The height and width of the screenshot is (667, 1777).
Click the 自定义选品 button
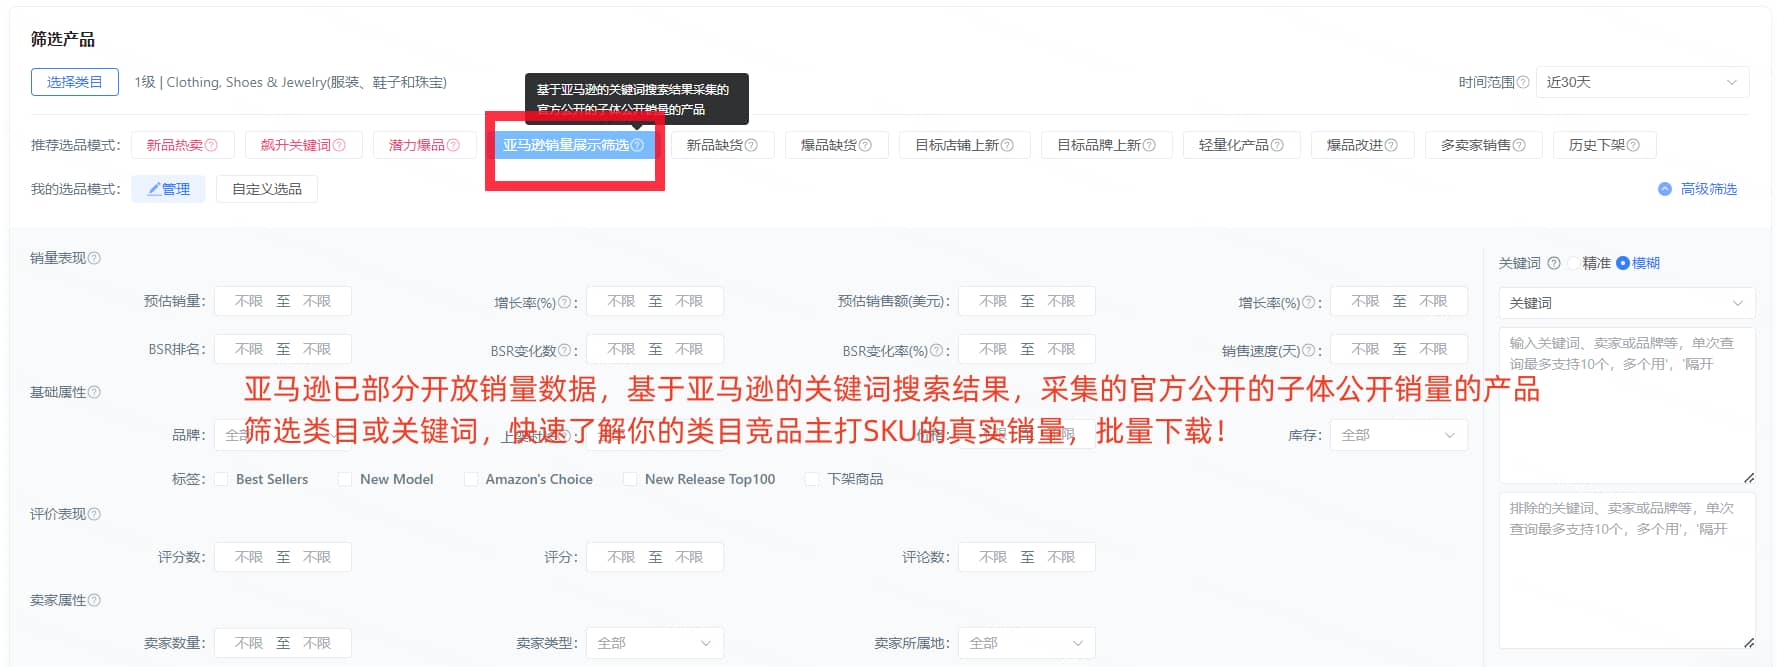point(267,189)
